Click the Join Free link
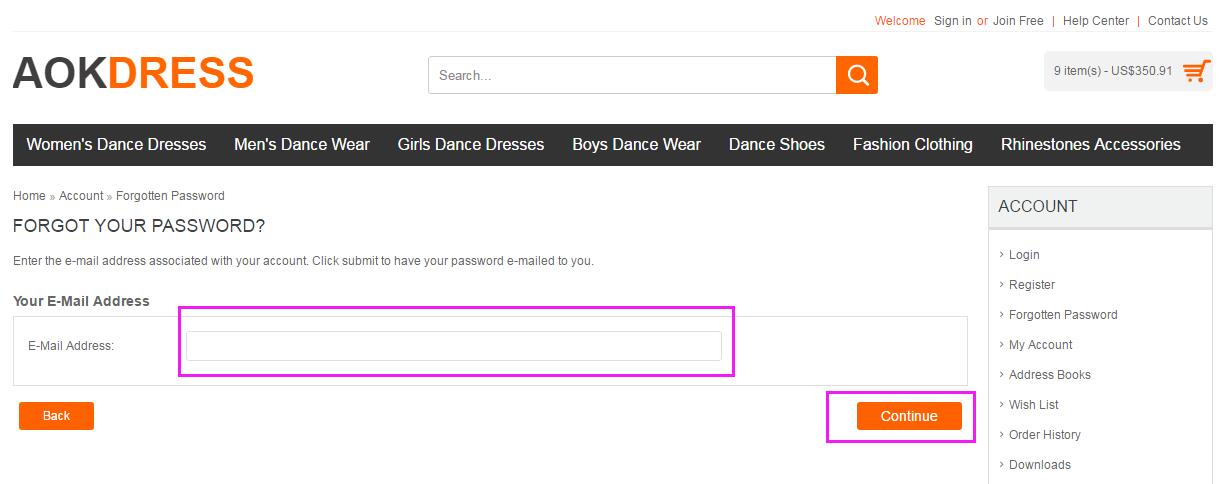Viewport: 1224px width, 484px height. (x=1018, y=21)
